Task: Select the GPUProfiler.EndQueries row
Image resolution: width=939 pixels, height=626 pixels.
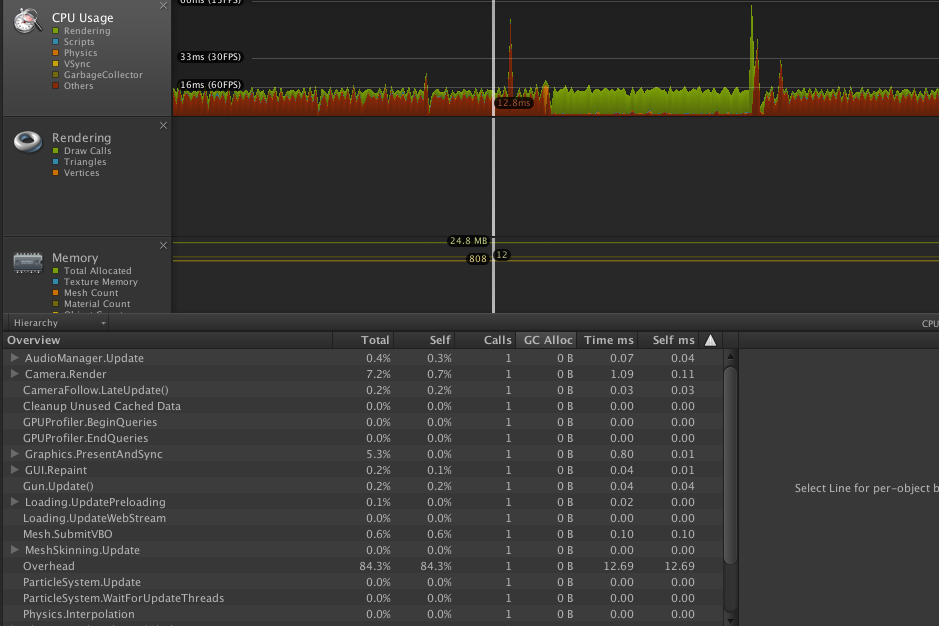Action: coord(364,438)
